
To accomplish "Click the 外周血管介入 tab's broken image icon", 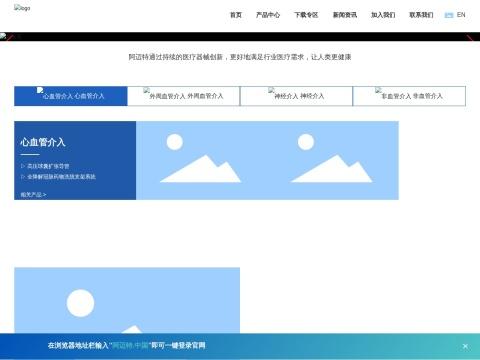I will (x=147, y=90).
